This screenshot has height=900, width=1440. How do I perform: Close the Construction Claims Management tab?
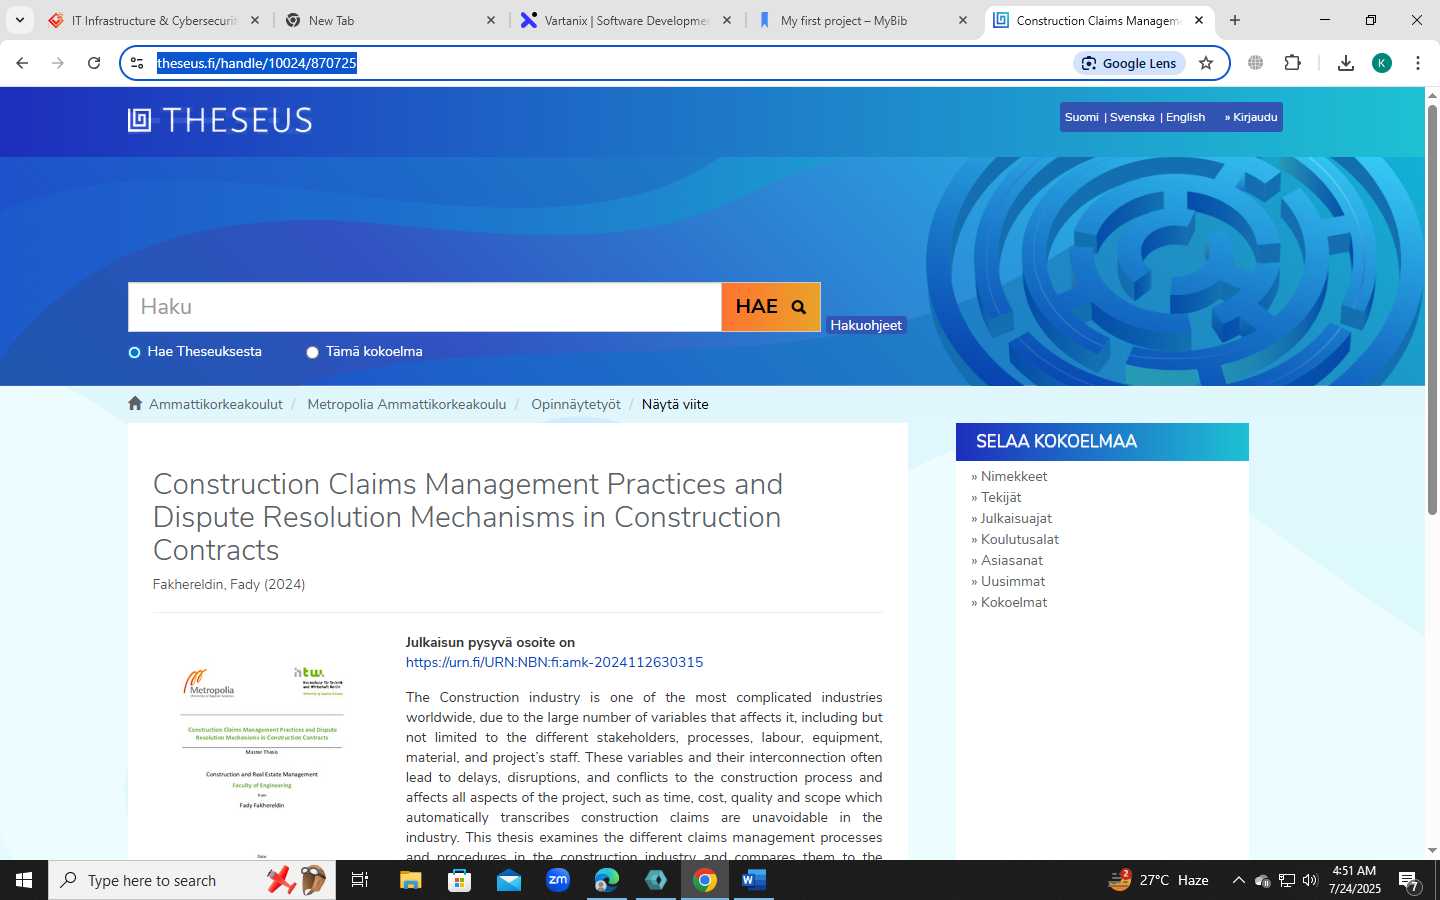[1199, 20]
